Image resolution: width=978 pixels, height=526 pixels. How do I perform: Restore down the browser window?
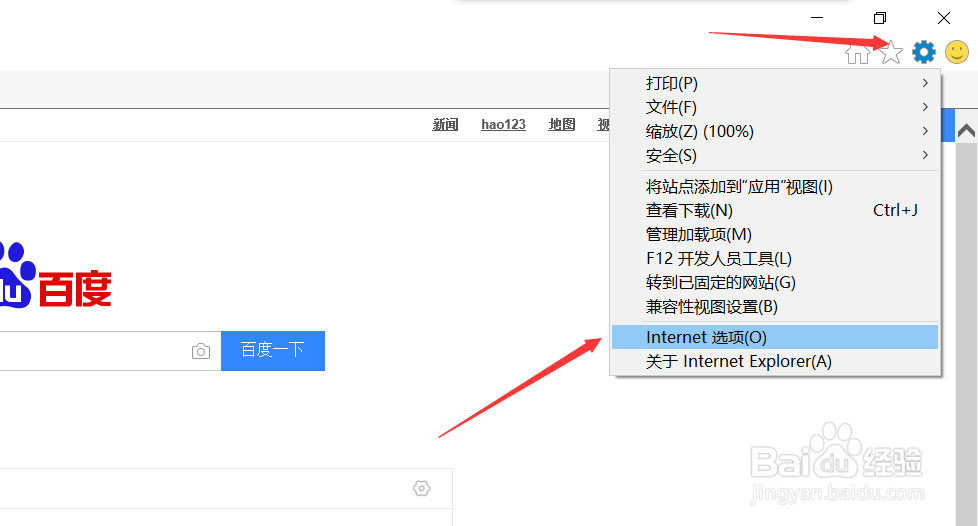coord(879,17)
